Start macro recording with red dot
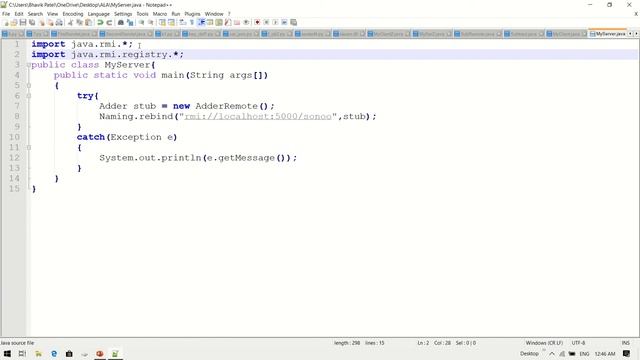 [257, 22]
